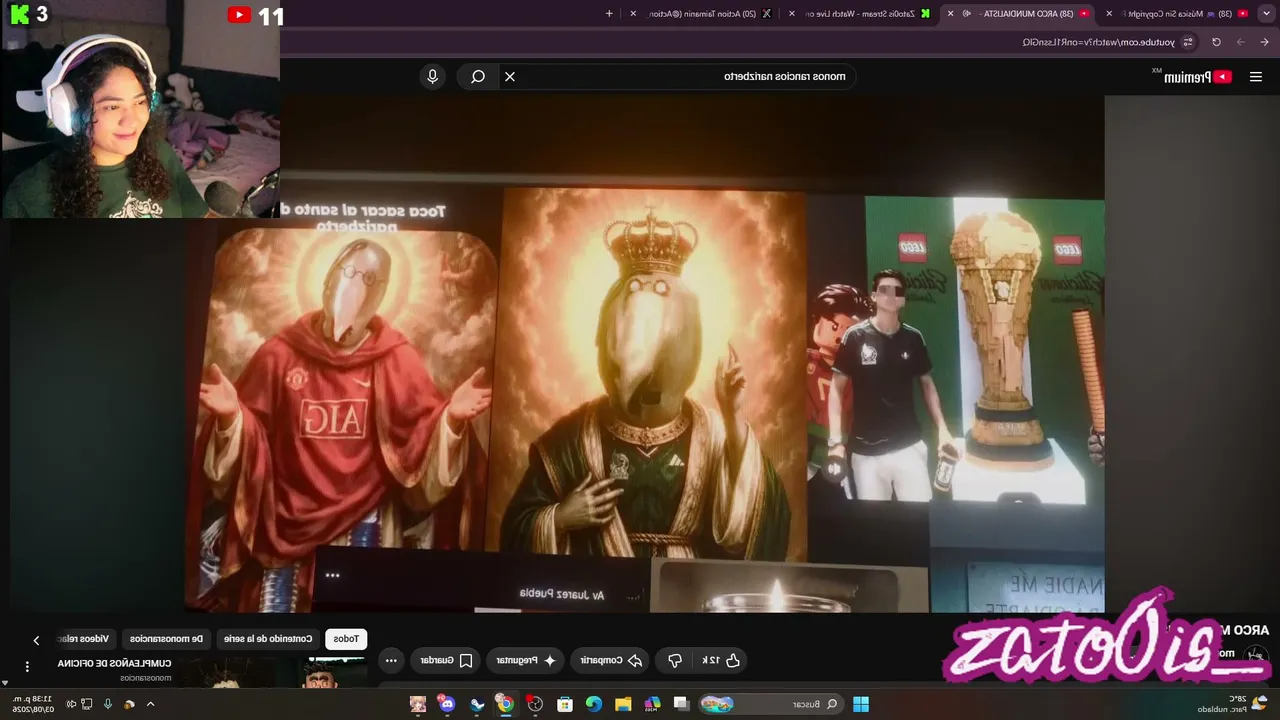
Task: Close the 'Zato0is Stream' tab
Action: (792, 13)
